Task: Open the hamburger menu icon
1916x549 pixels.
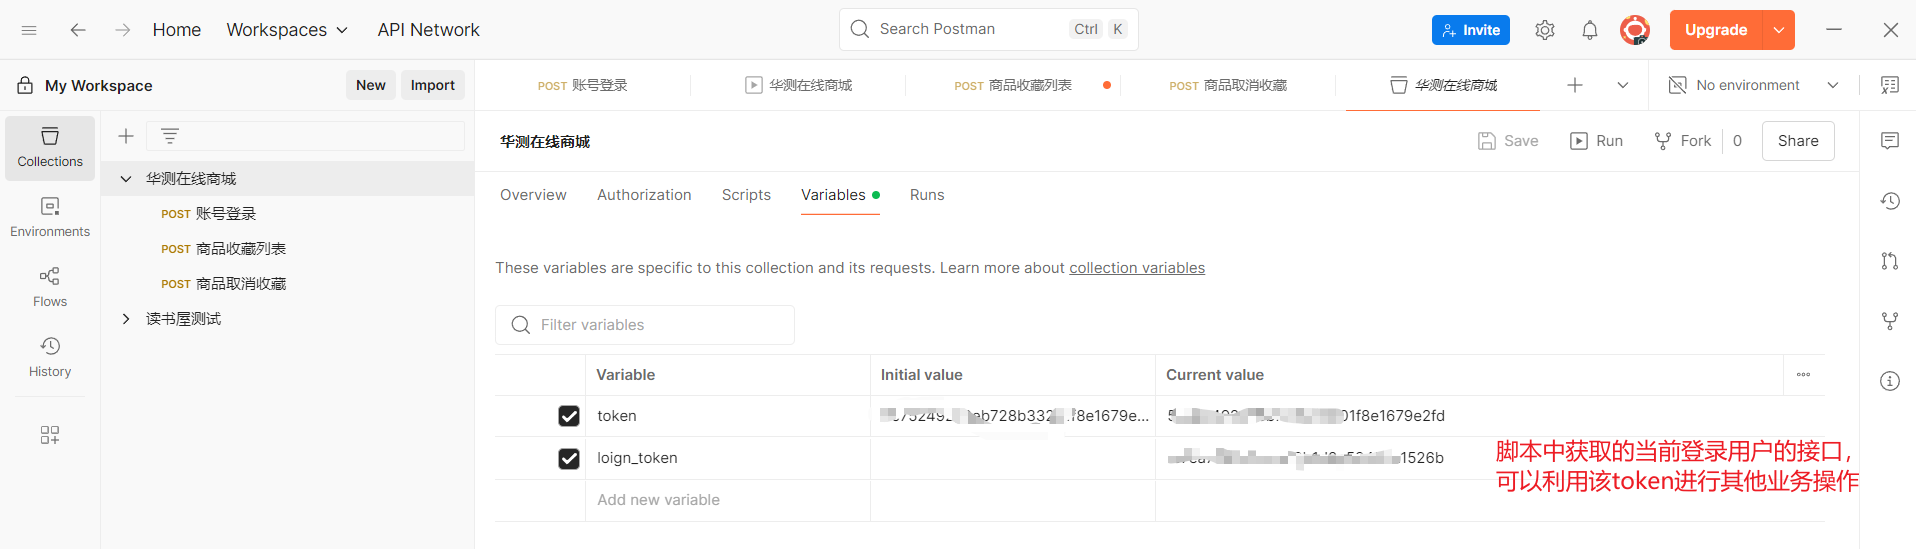Action: click(x=29, y=30)
